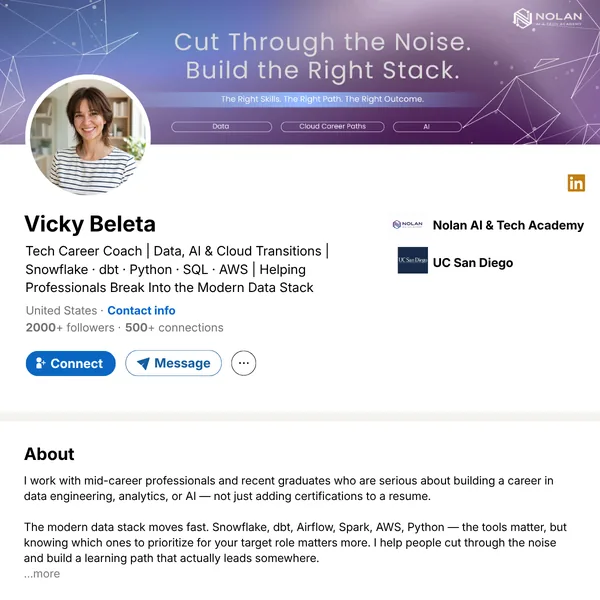
Task: Click the 2000+ followers count
Action: point(70,328)
